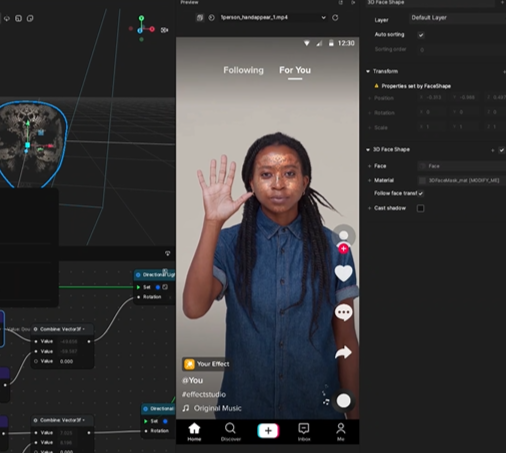Click the share arrow icon

343,352
